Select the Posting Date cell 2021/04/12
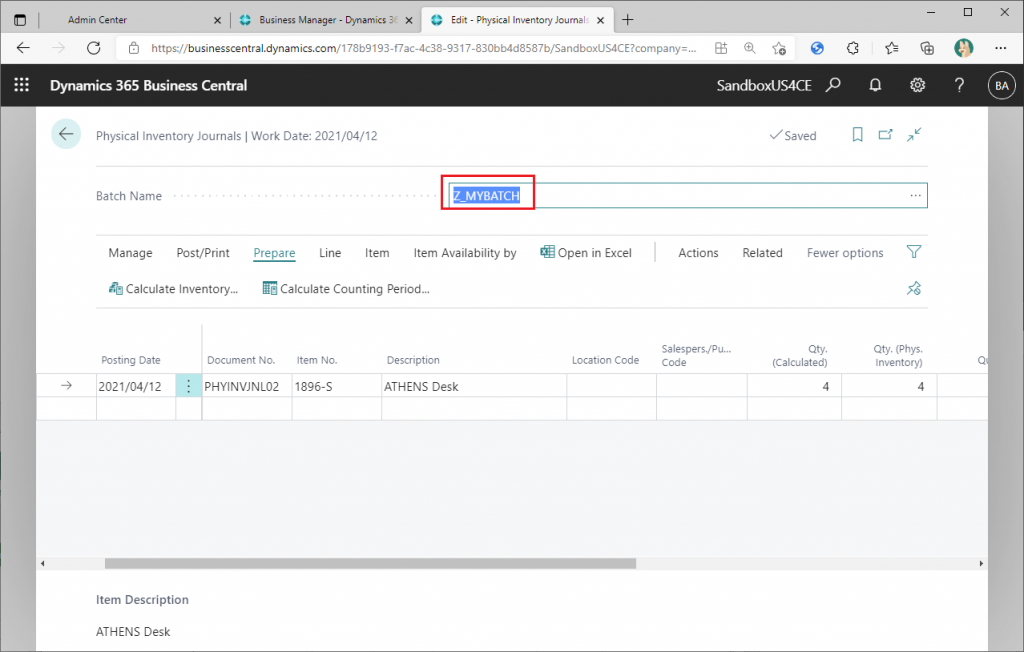 (x=136, y=386)
